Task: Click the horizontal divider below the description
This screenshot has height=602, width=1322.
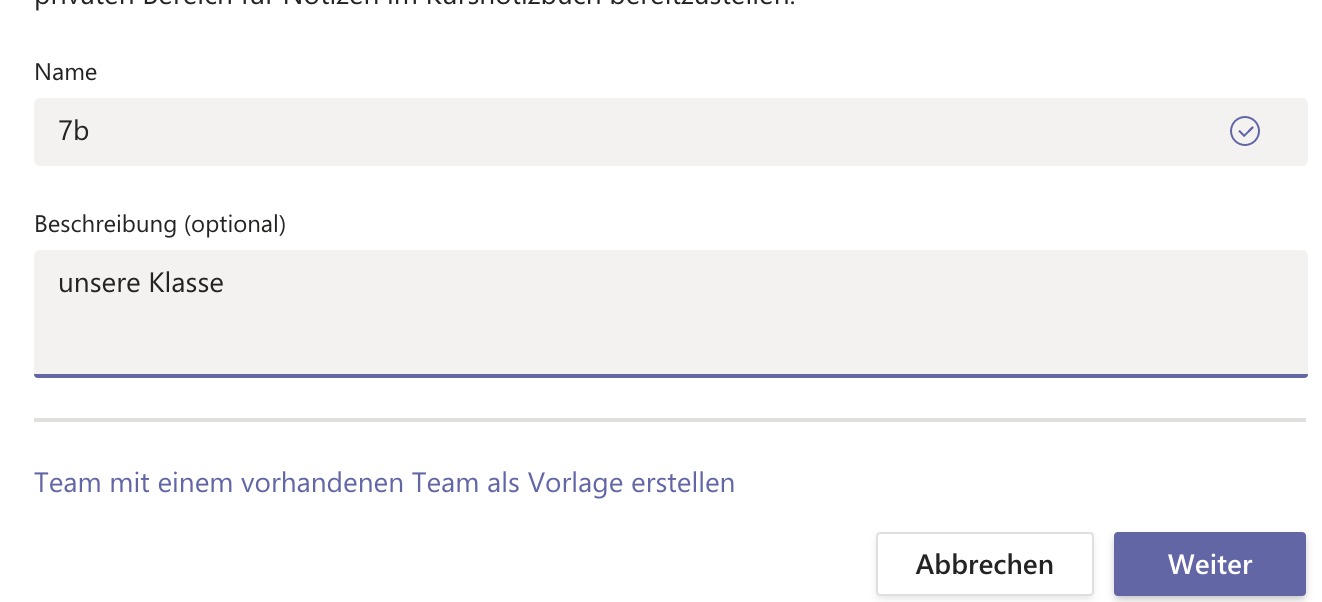Action: (x=670, y=420)
